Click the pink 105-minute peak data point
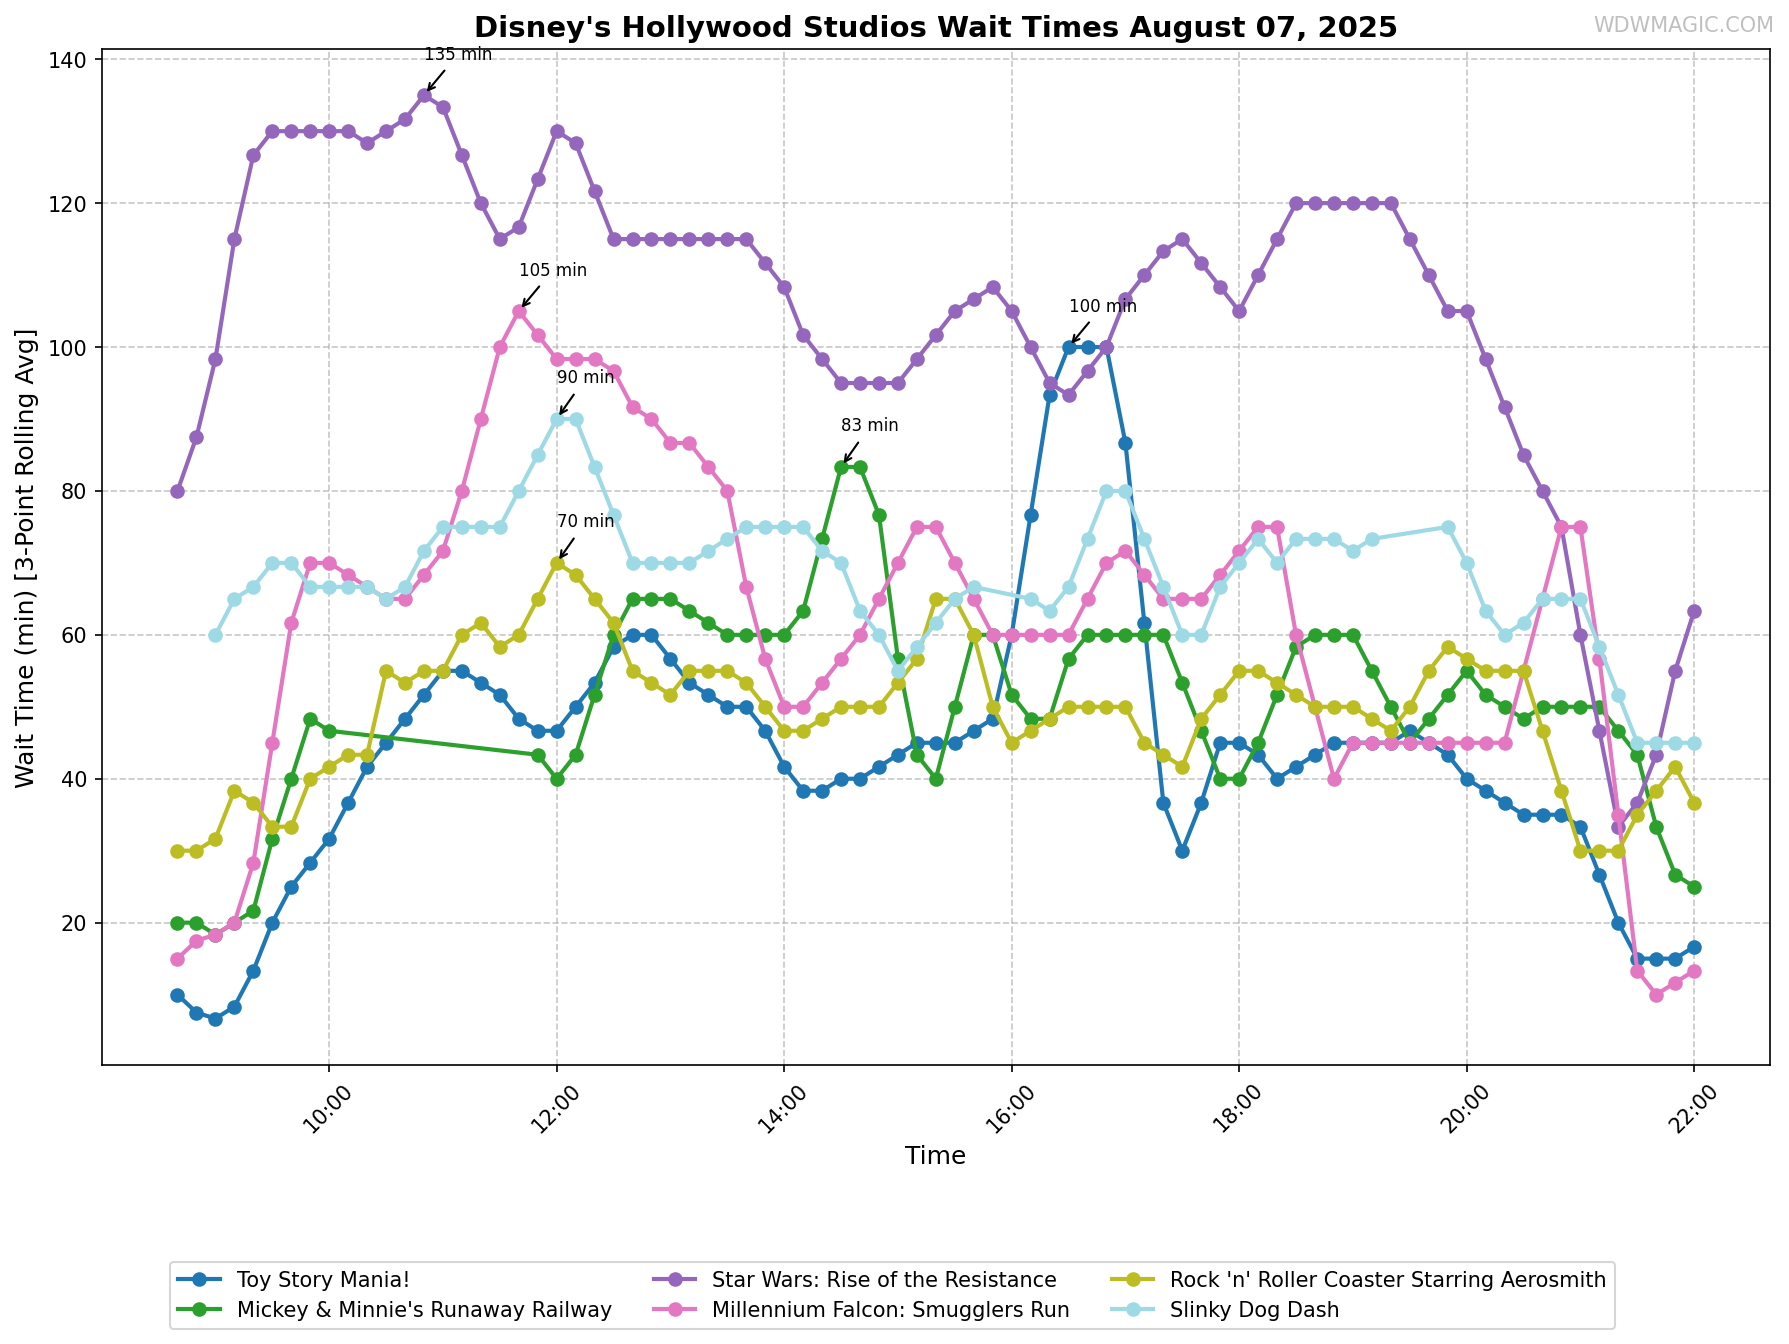The width and height of the screenshot is (1789, 1344). click(519, 311)
